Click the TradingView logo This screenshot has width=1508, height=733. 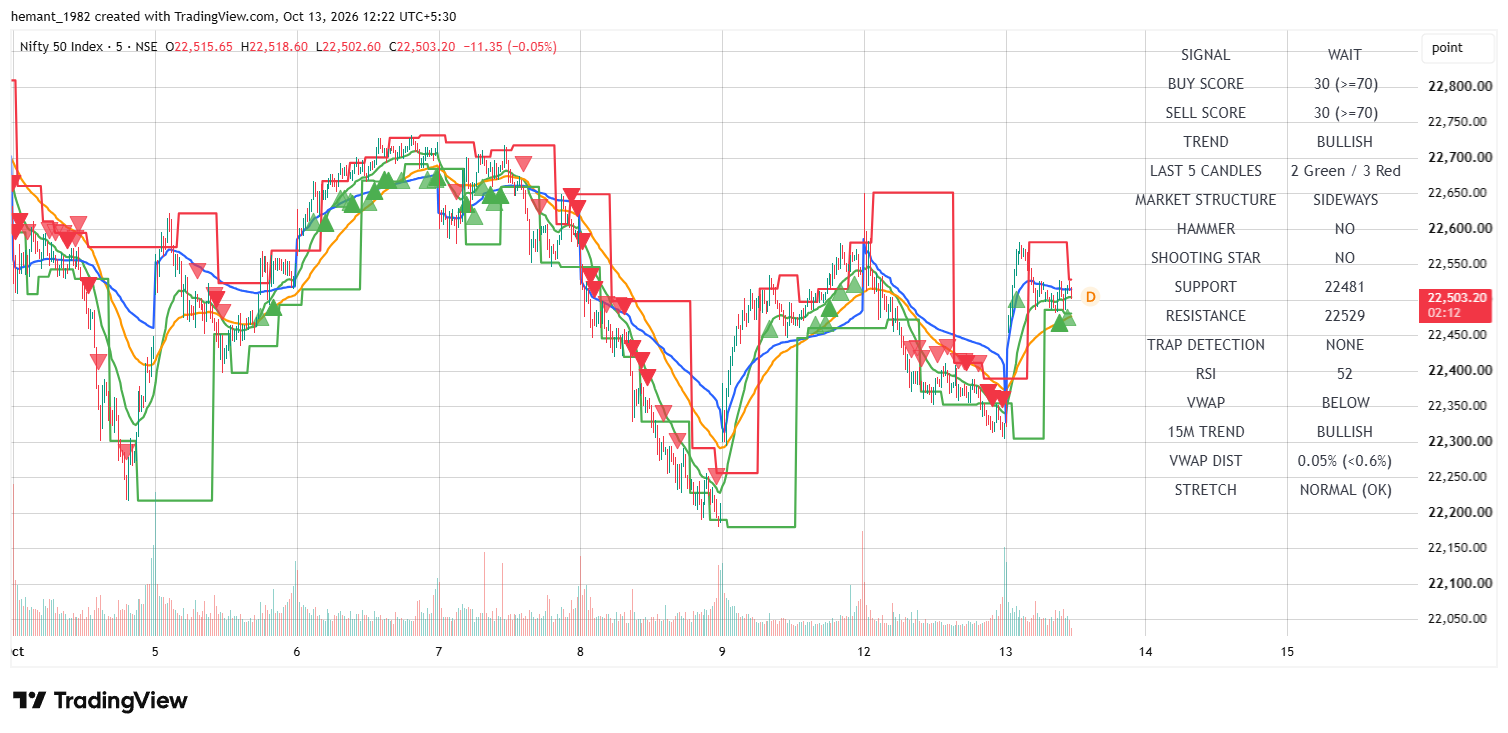(x=100, y=700)
